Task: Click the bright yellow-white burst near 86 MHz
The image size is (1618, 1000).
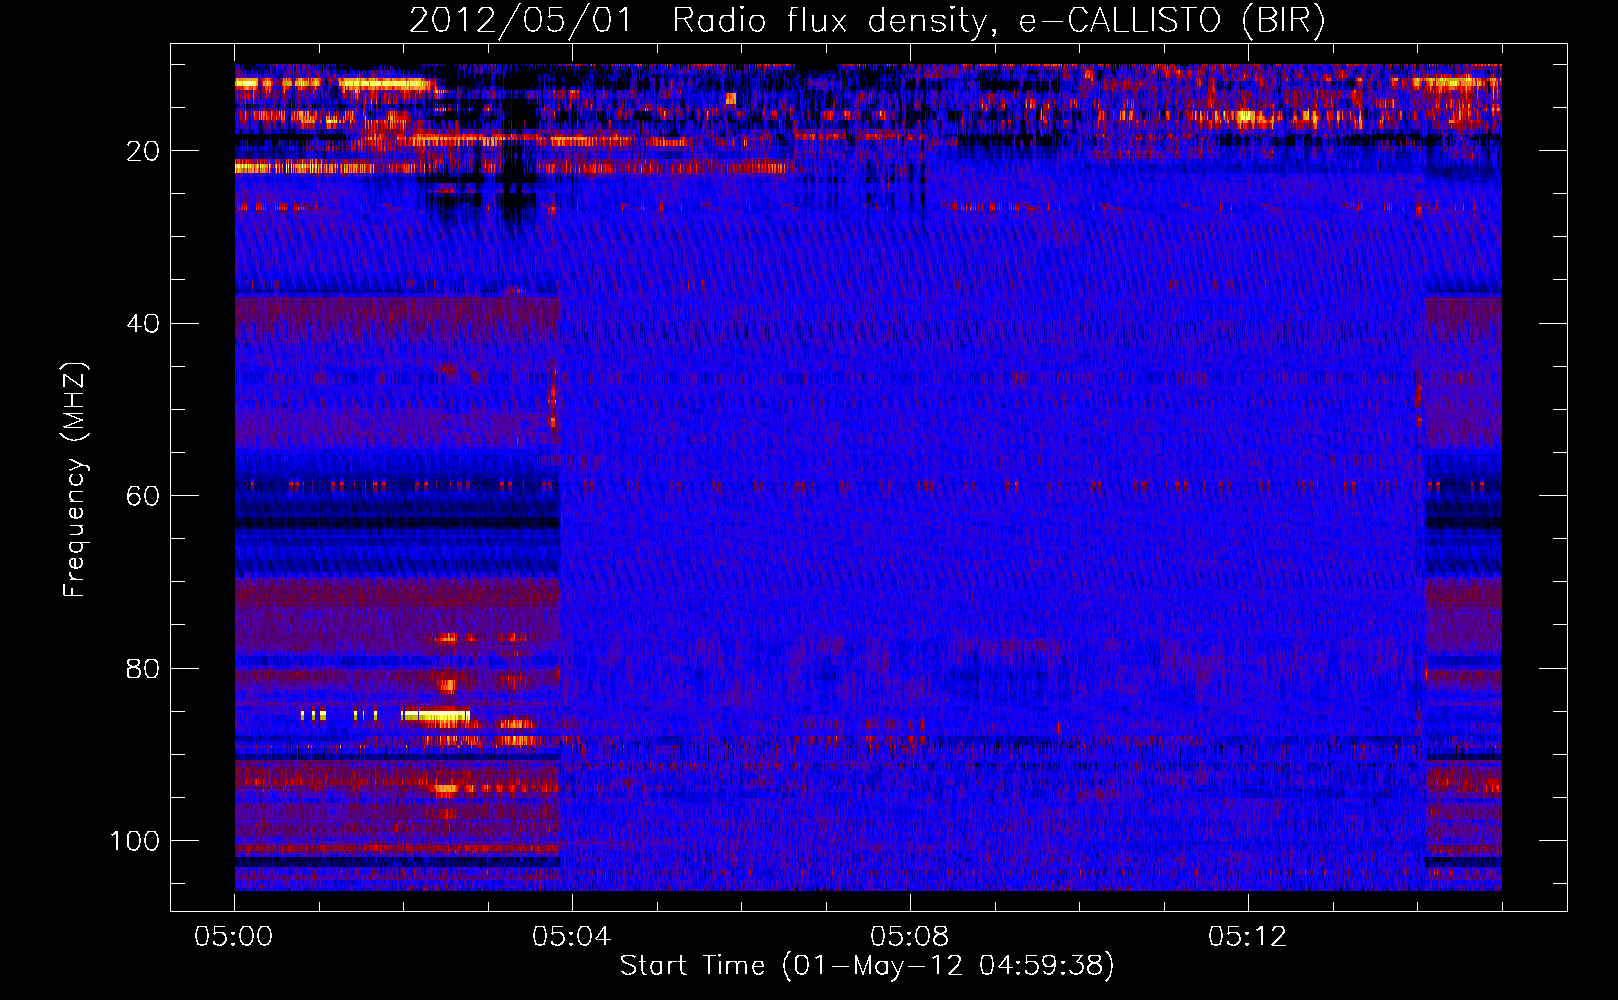Action: 436,715
